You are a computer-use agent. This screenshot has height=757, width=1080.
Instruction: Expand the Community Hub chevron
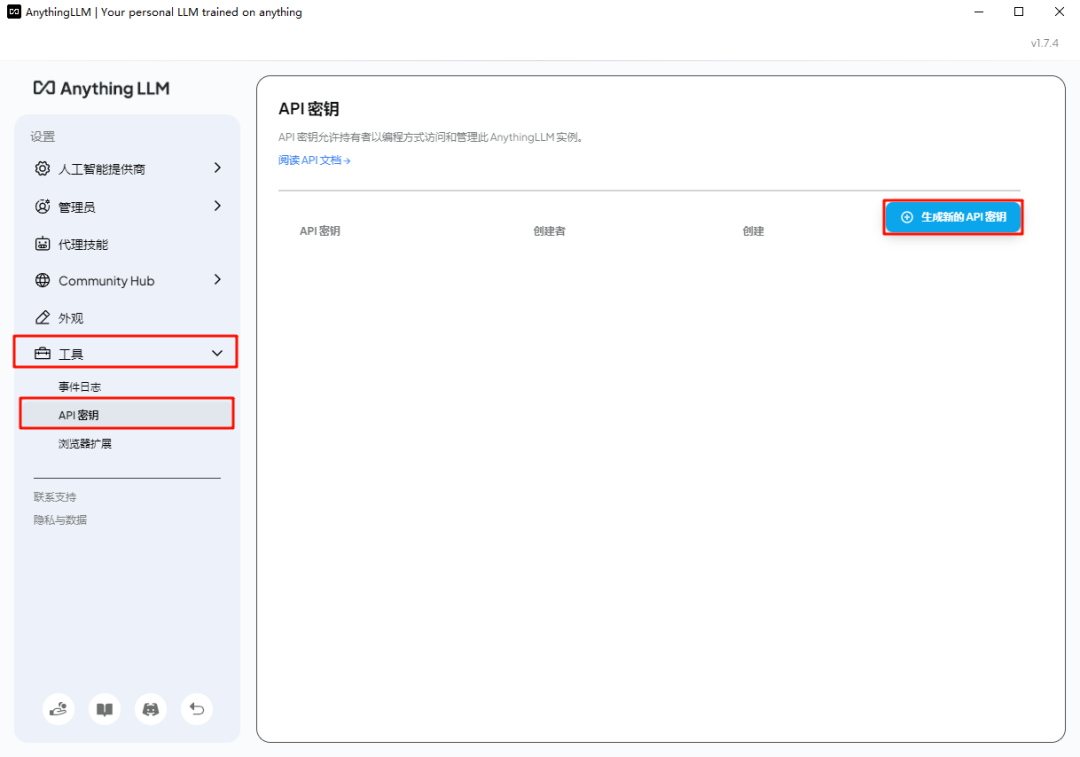point(217,280)
